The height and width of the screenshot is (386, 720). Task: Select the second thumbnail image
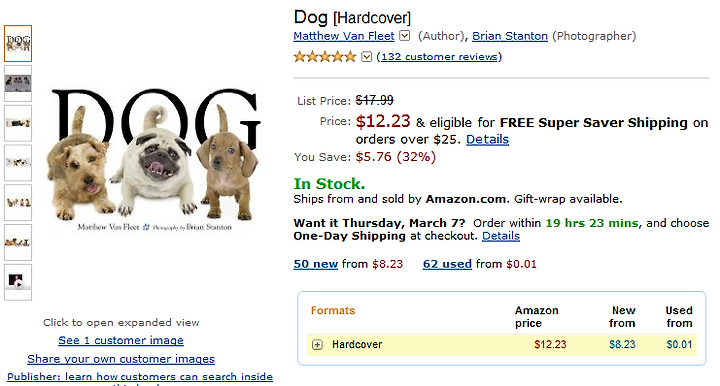pyautogui.click(x=18, y=84)
